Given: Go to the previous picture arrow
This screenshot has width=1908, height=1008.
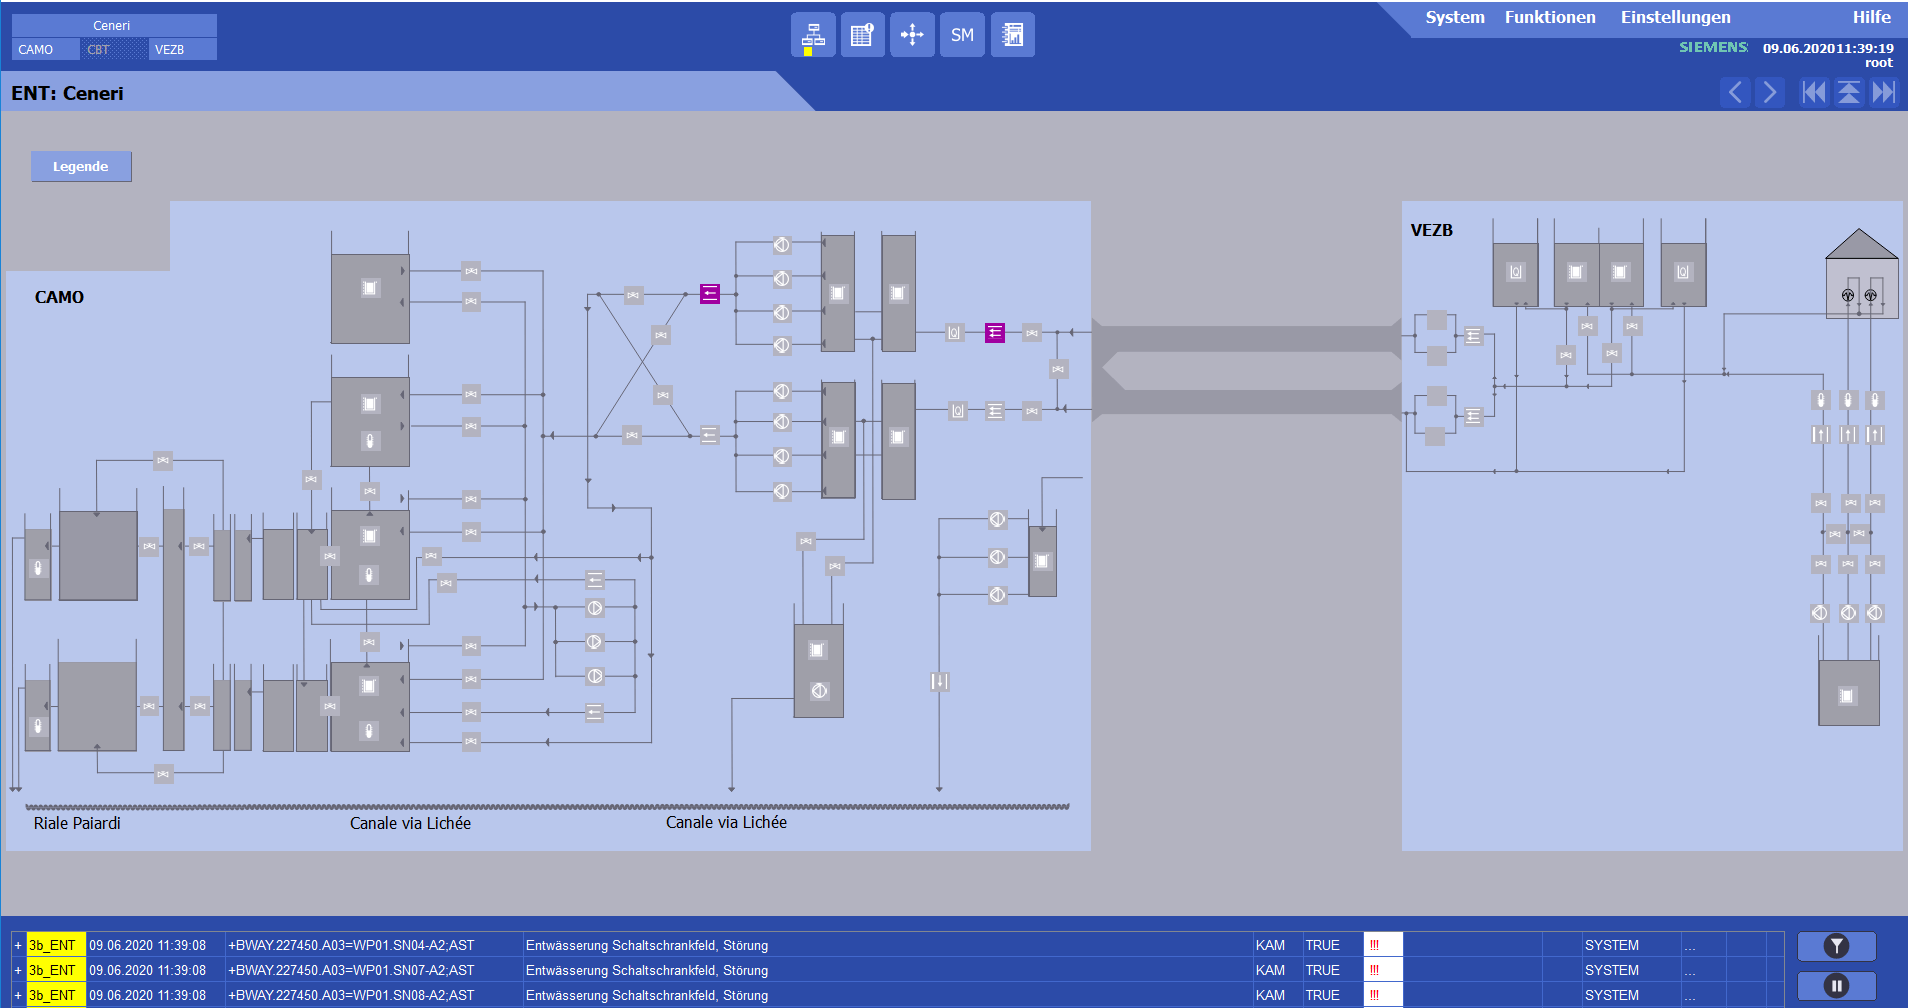Looking at the screenshot, I should coord(1735,93).
